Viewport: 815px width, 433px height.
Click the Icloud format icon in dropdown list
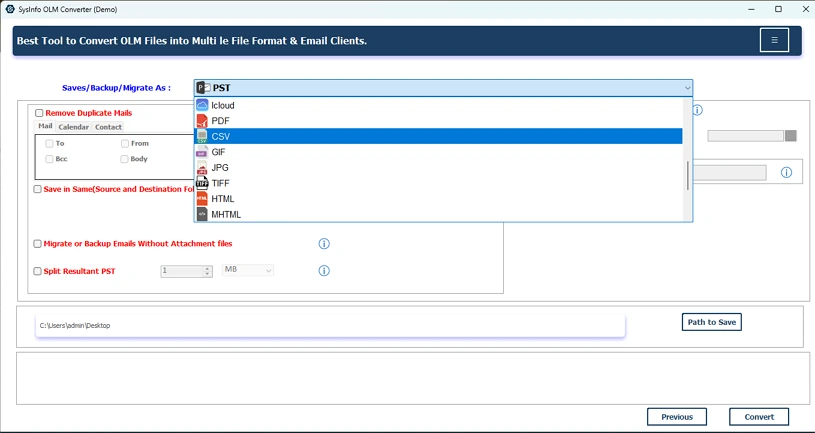coord(202,105)
